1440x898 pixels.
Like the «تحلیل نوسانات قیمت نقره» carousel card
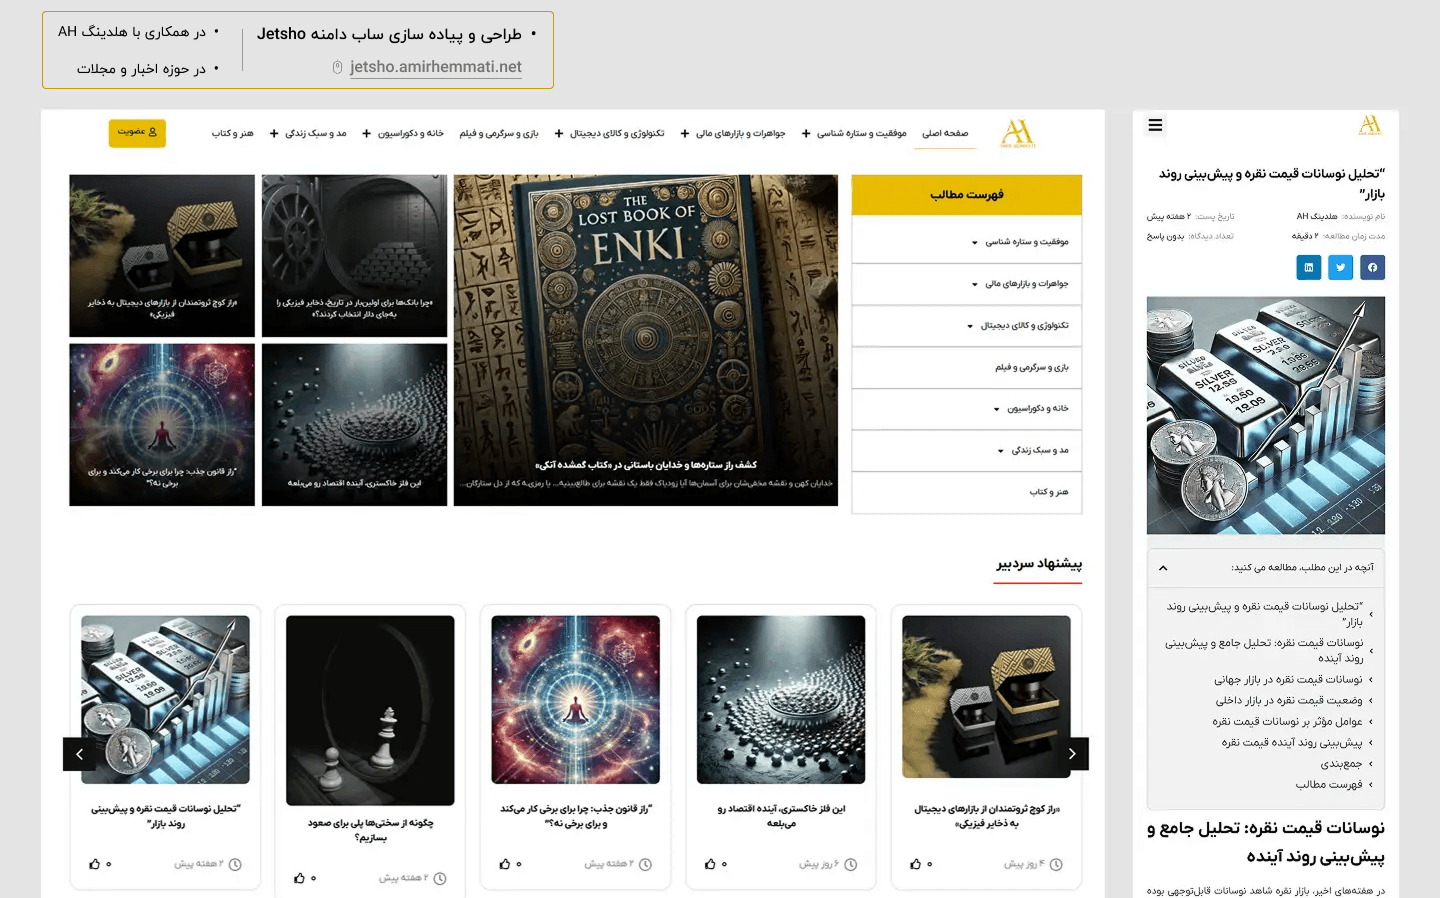[x=94, y=864]
